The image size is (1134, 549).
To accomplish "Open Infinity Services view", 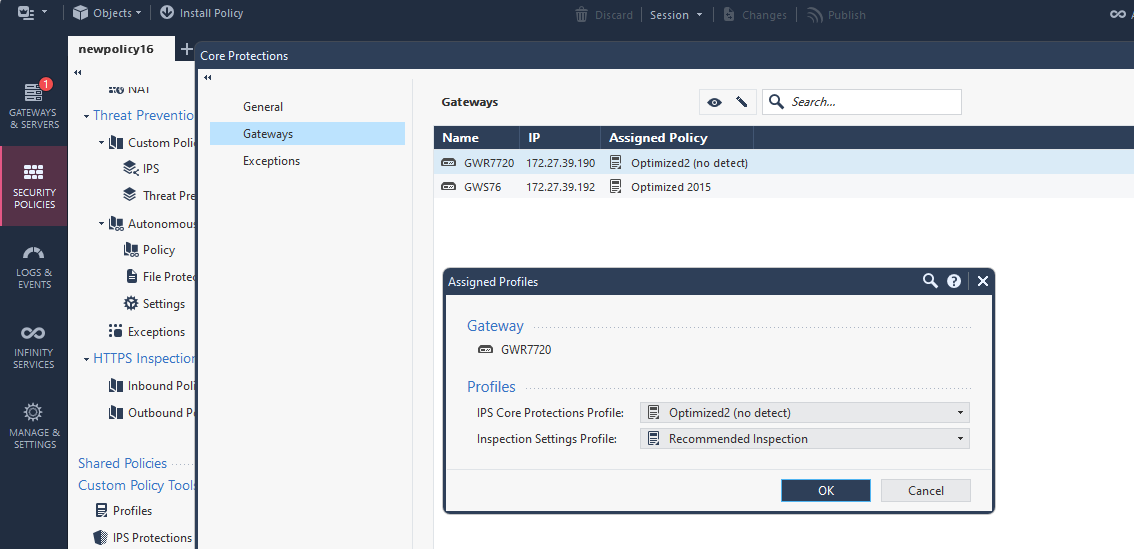I will pyautogui.click(x=34, y=346).
